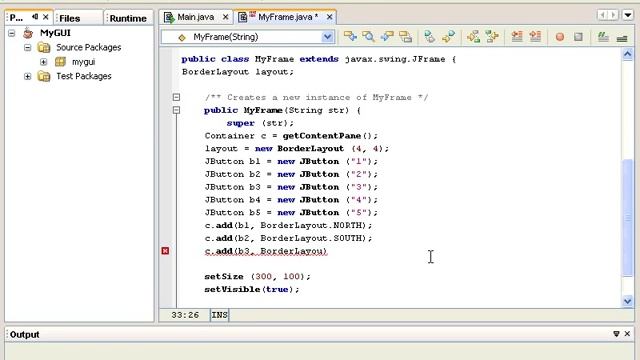The image size is (640, 360).
Task: Select Source Packages in project tree
Action: (89, 47)
